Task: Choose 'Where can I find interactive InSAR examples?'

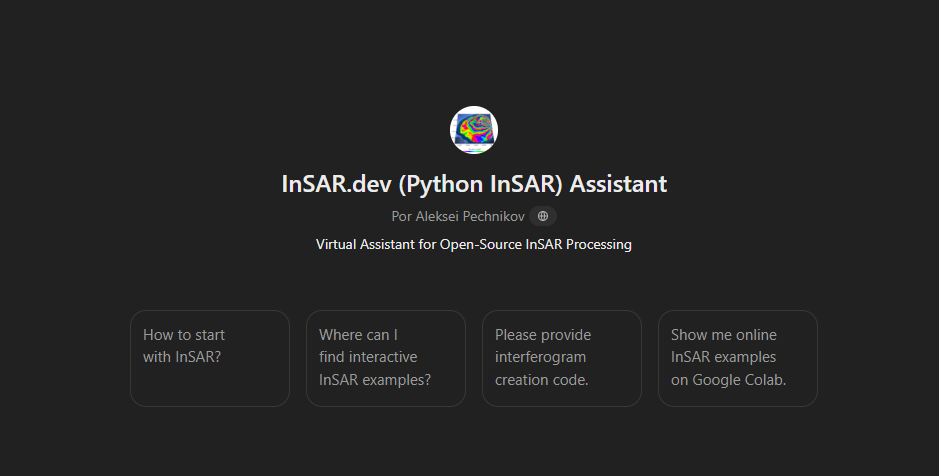Action: point(385,358)
